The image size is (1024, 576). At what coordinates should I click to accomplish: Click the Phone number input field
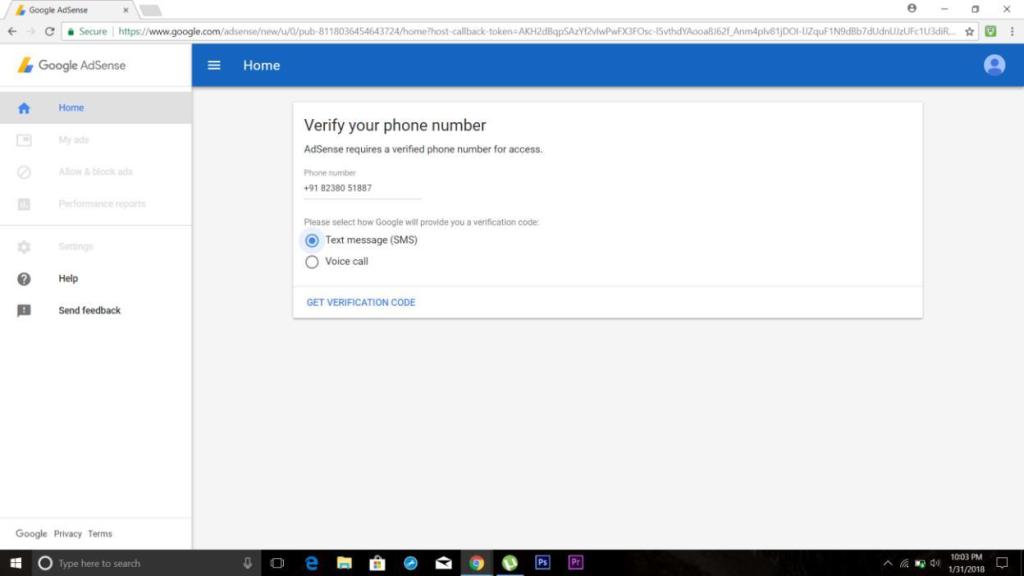tap(362, 188)
